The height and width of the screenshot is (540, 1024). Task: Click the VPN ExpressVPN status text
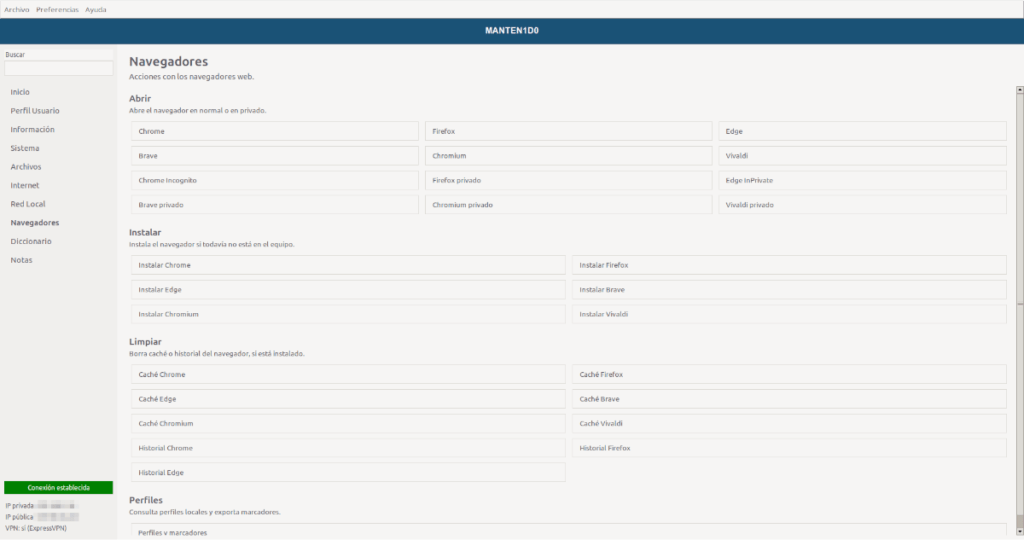point(36,528)
